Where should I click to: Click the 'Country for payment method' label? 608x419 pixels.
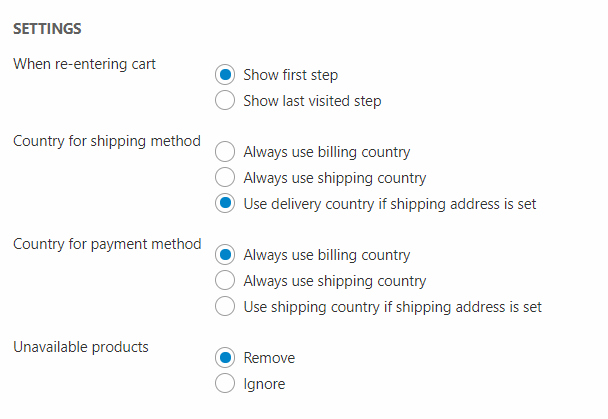point(107,244)
